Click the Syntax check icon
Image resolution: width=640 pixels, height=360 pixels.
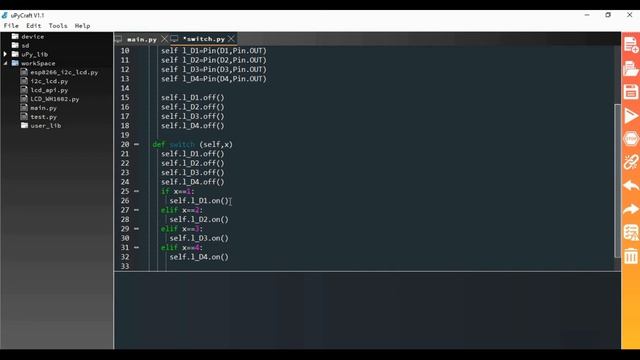pyautogui.click(x=631, y=233)
